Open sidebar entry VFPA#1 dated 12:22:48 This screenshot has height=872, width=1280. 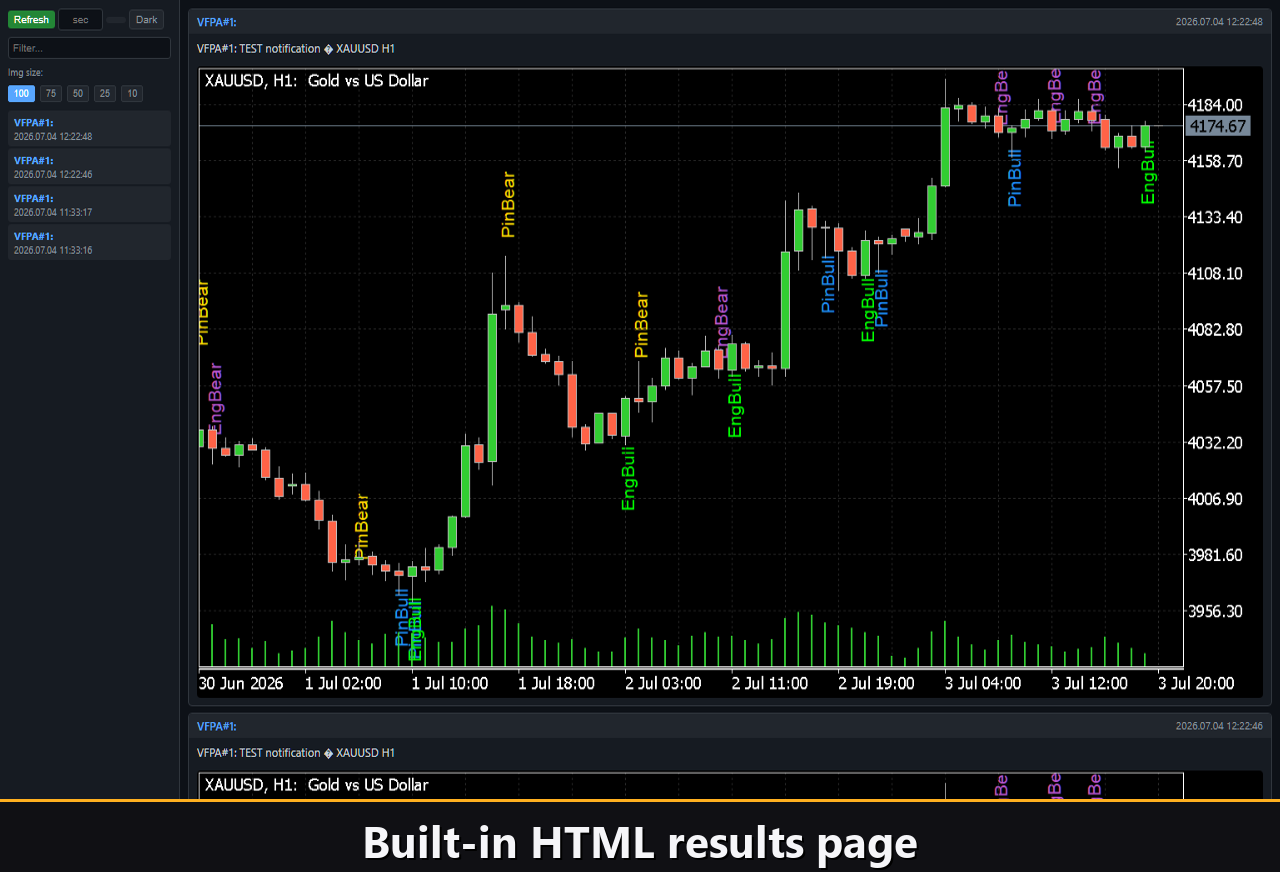tap(89, 129)
